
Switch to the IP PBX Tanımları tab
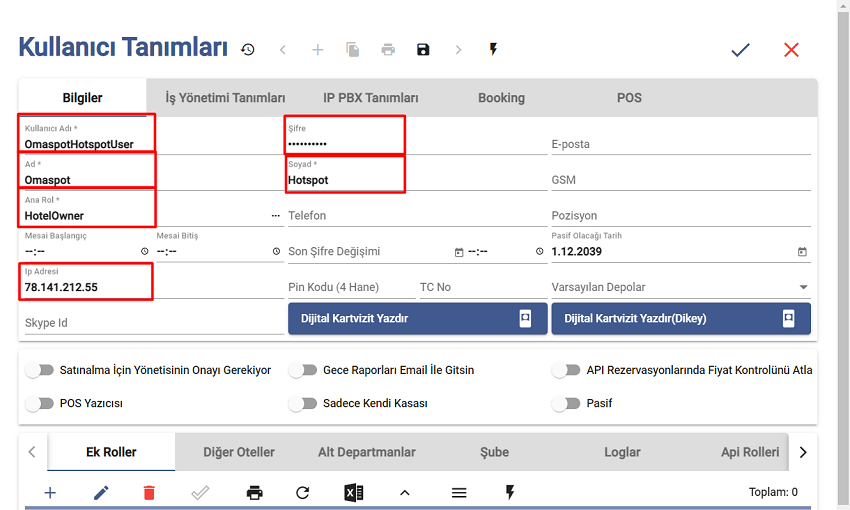pos(370,98)
